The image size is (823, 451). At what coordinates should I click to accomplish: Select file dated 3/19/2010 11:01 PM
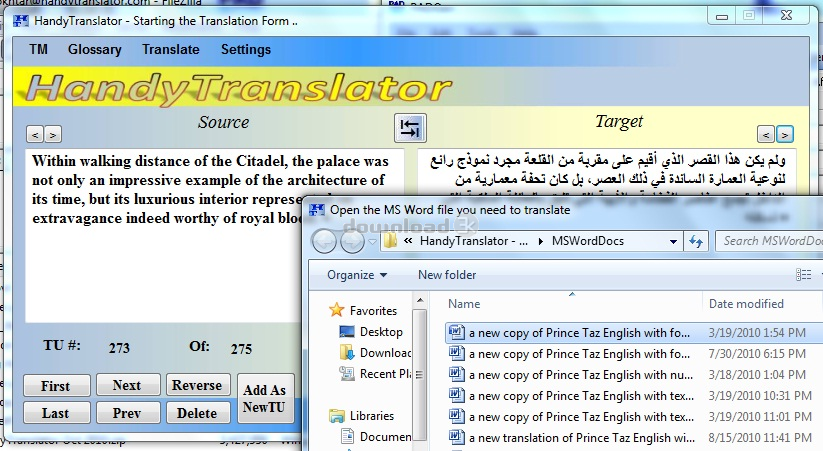pyautogui.click(x=632, y=417)
